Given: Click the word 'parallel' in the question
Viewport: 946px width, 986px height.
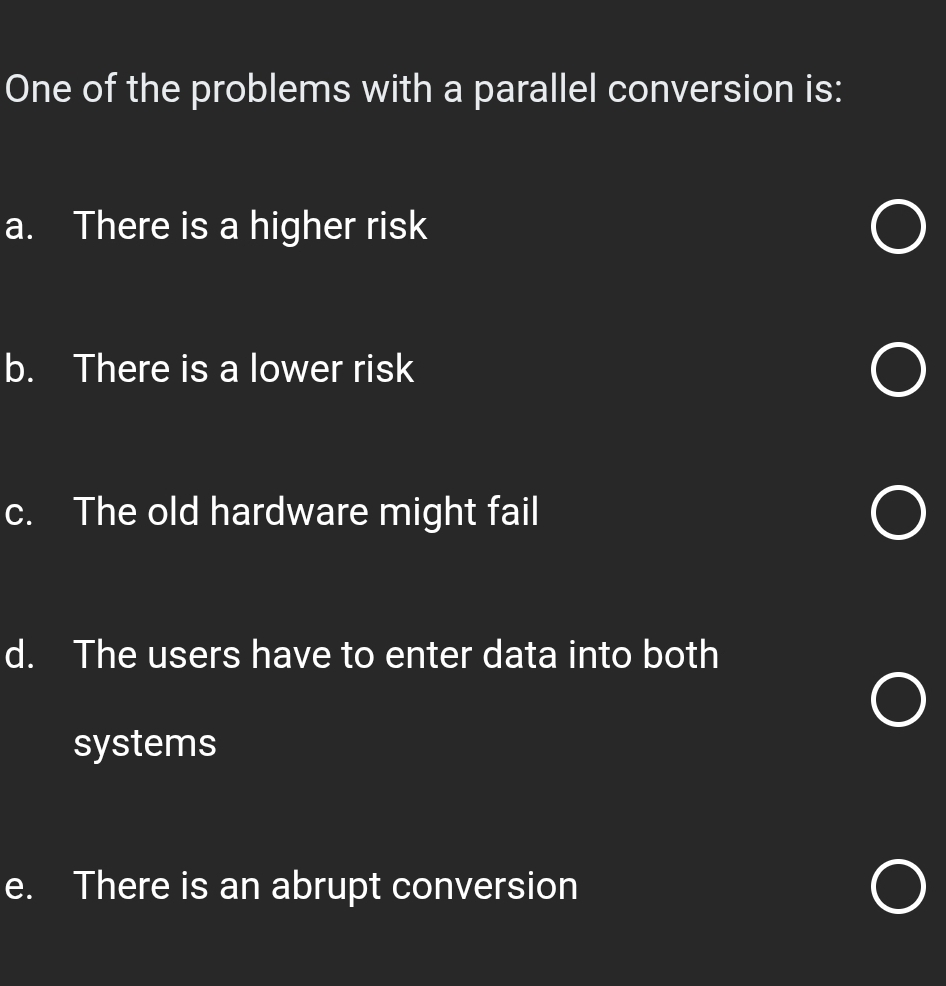Looking at the screenshot, I should pos(535,90).
